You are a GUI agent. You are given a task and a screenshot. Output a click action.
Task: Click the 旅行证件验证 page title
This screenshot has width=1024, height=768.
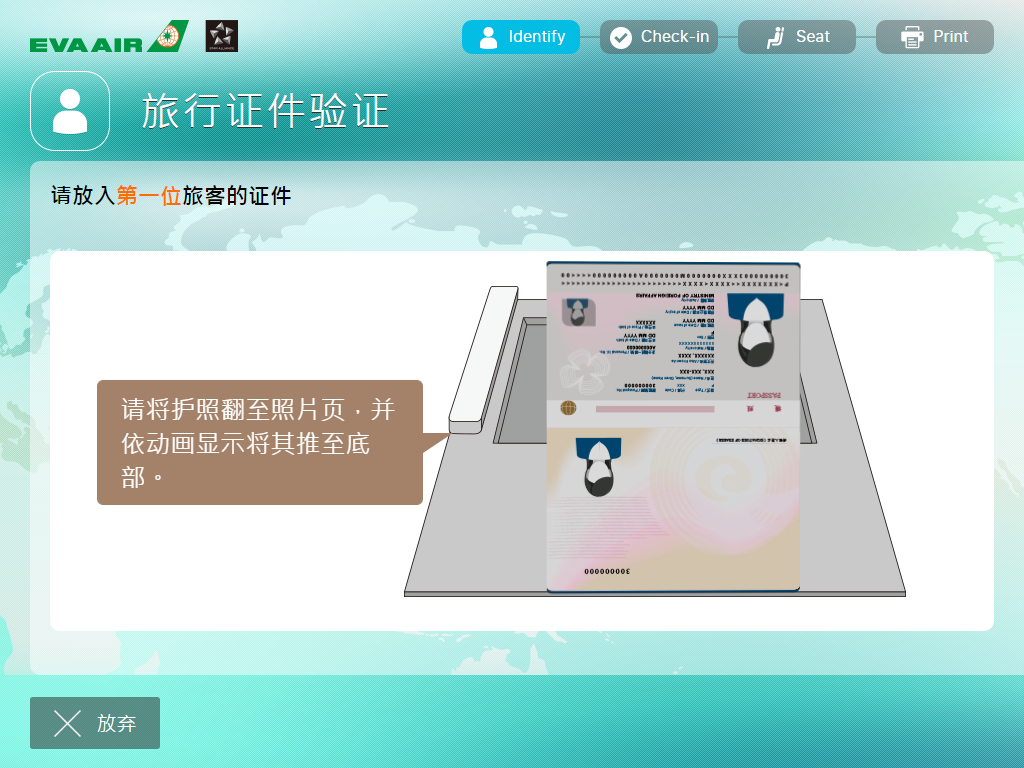(265, 111)
